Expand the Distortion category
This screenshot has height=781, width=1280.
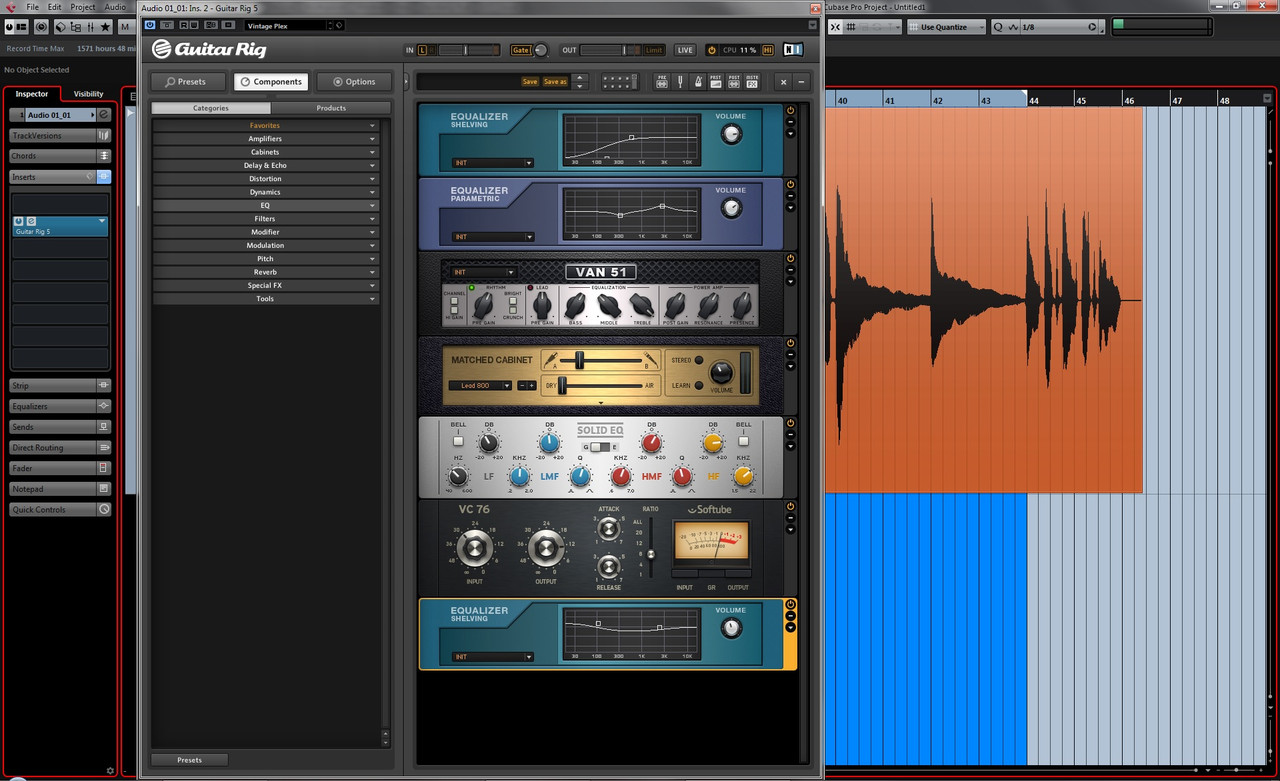pyautogui.click(x=265, y=179)
